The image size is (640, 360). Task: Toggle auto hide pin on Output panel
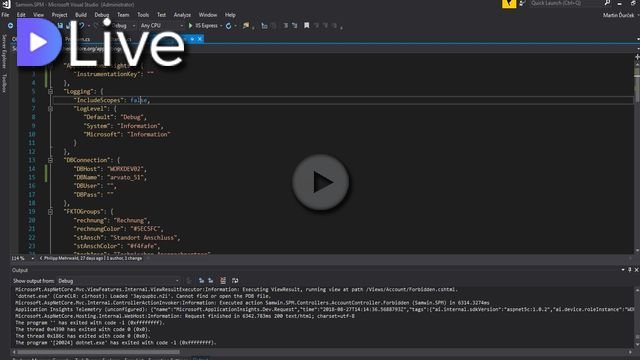629,270
